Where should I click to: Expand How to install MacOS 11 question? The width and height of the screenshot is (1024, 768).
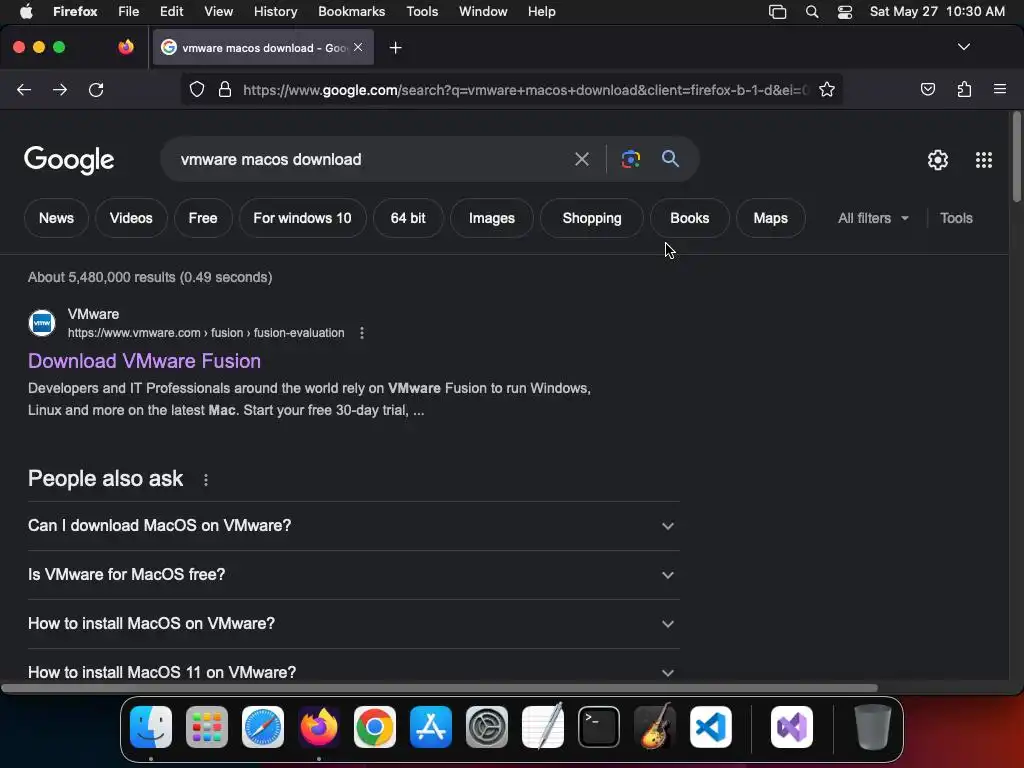coord(353,672)
